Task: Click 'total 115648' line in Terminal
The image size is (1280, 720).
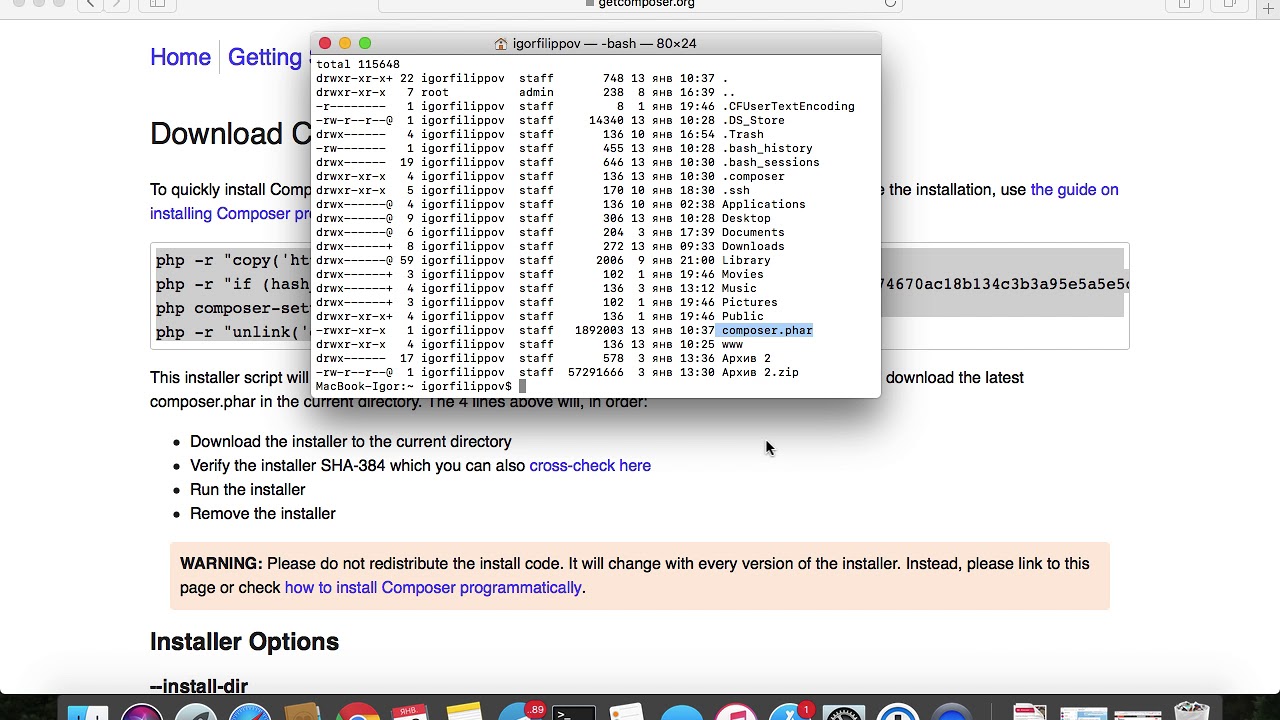Action: [x=358, y=64]
